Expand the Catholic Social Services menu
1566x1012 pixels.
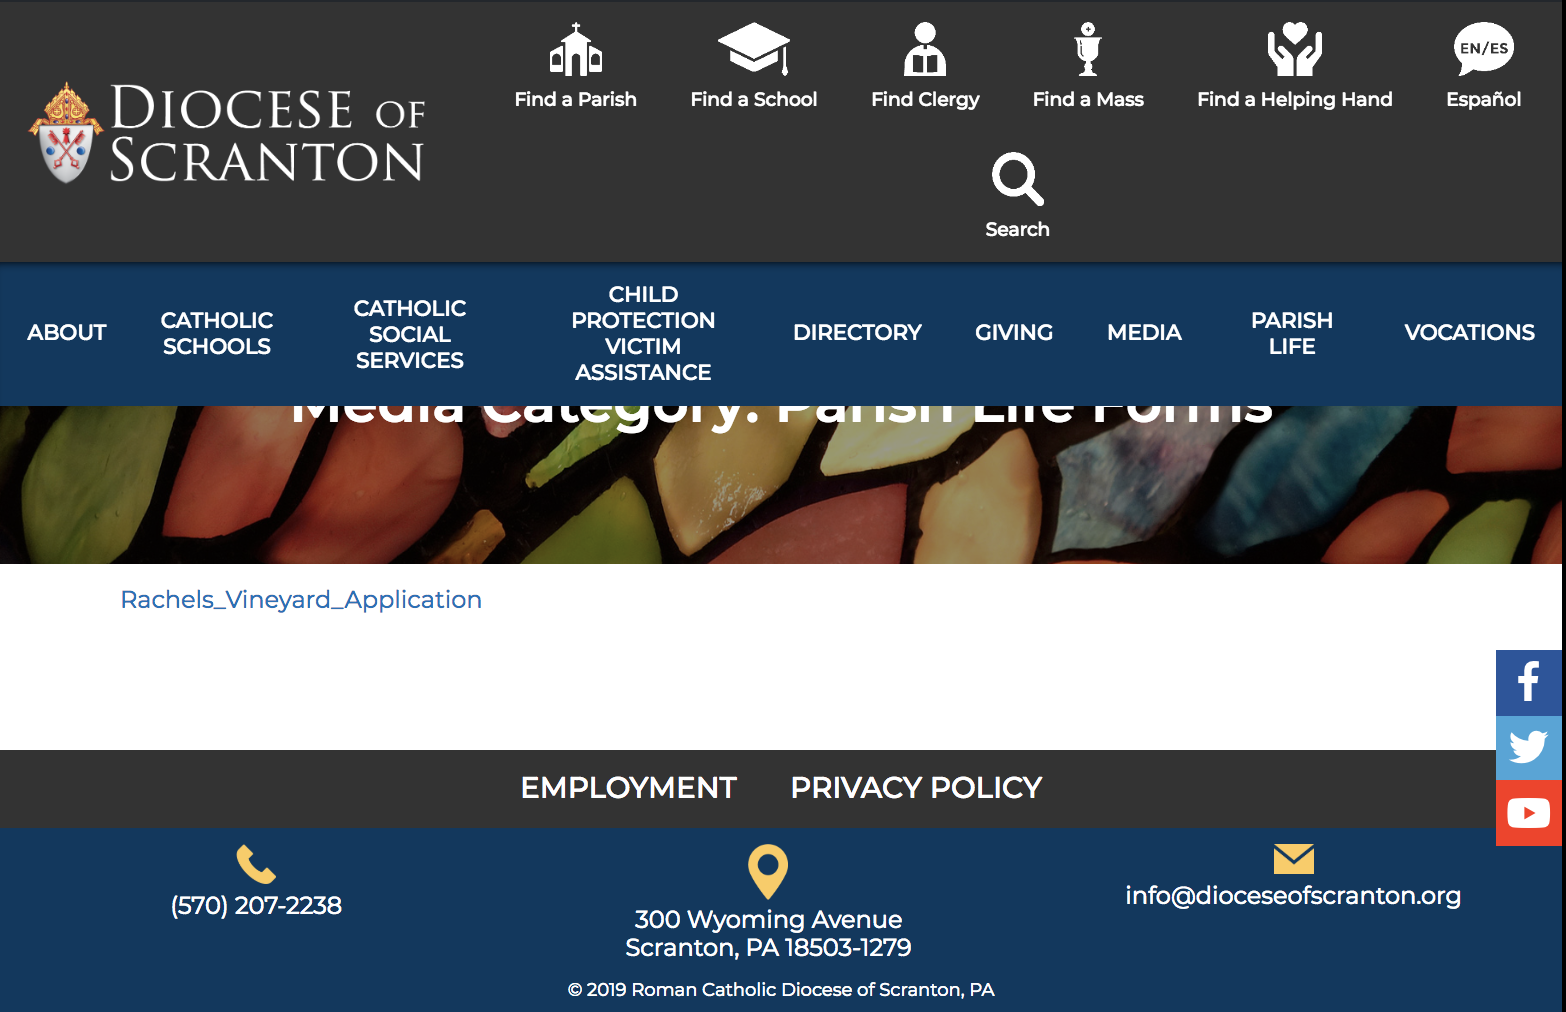pyautogui.click(x=410, y=334)
